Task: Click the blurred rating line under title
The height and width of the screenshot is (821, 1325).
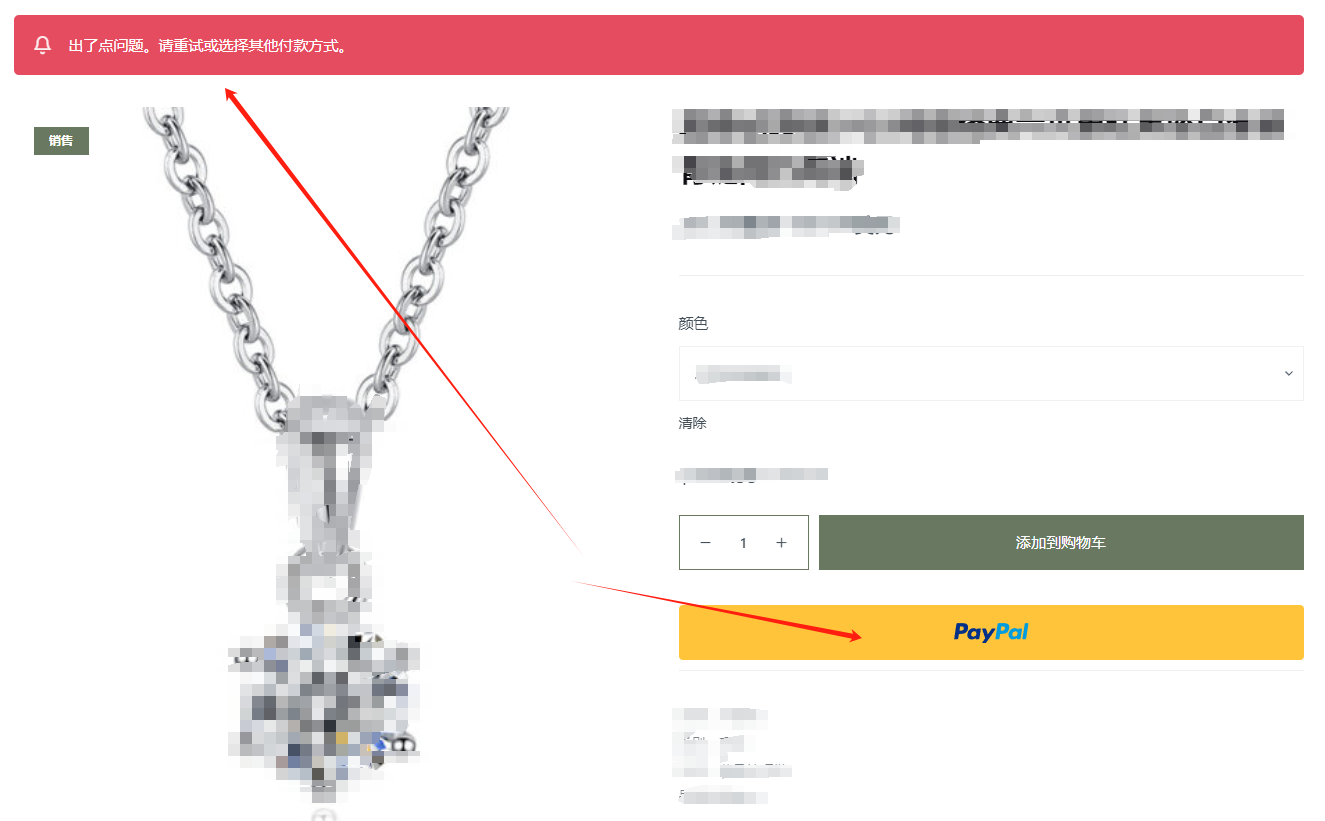Action: (x=787, y=225)
